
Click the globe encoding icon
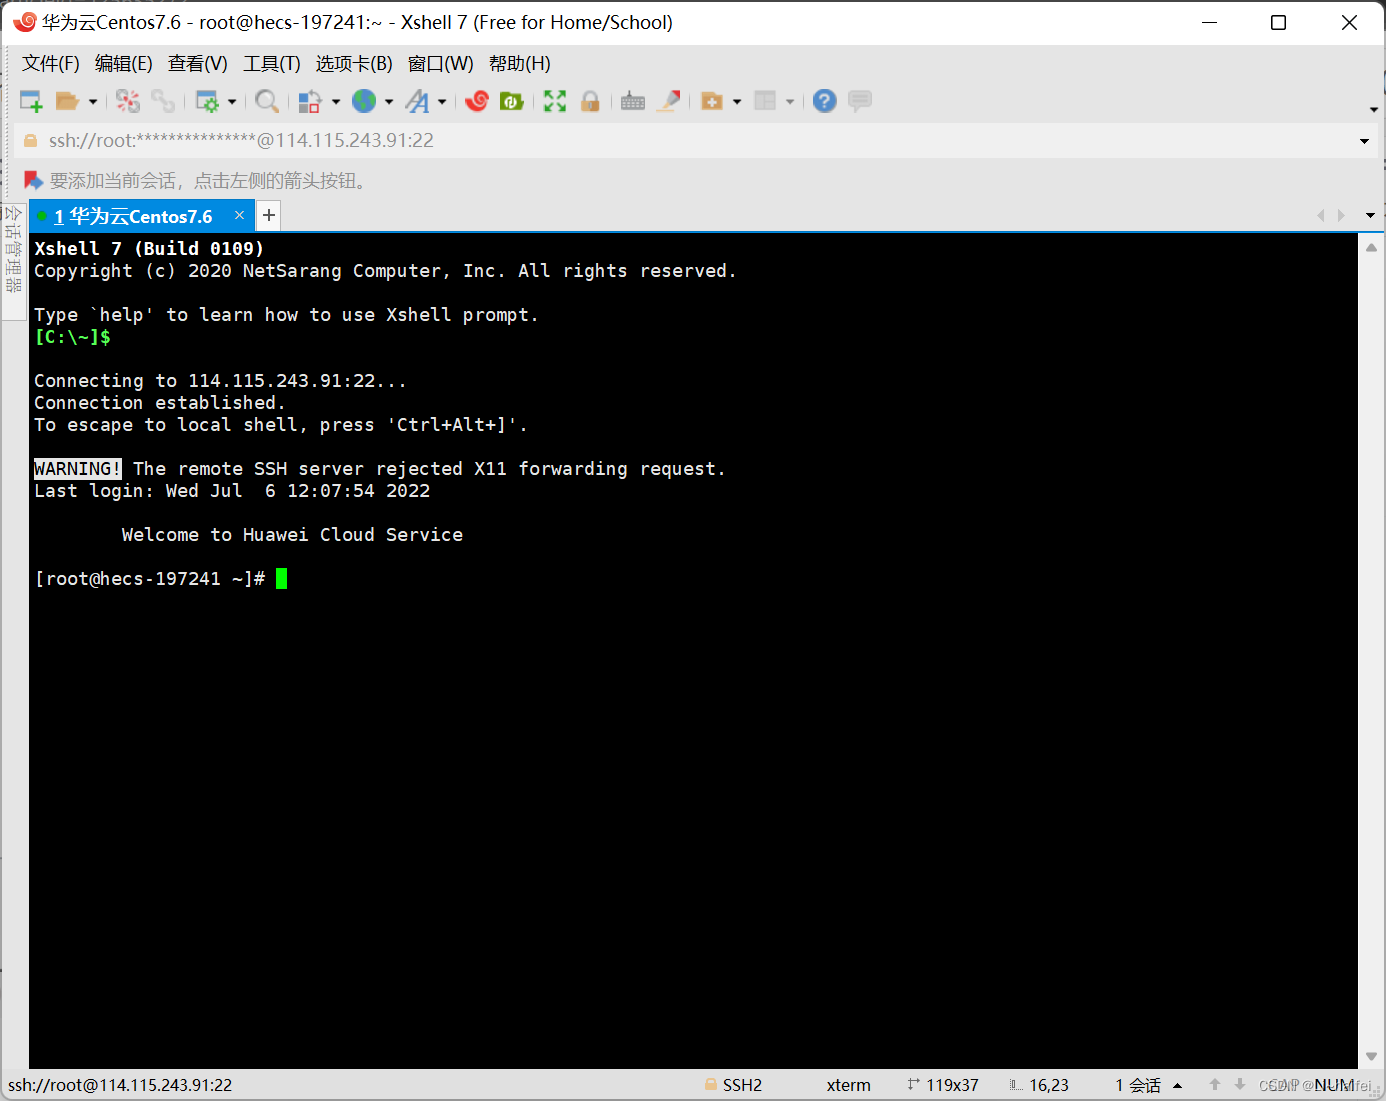point(364,101)
